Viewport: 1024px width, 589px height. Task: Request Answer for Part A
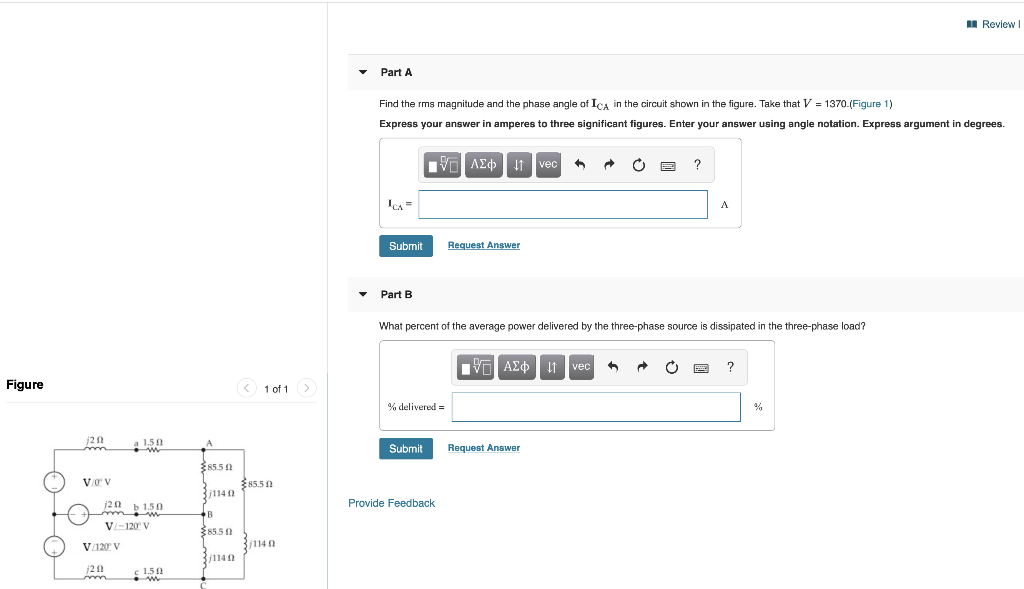[x=484, y=246]
